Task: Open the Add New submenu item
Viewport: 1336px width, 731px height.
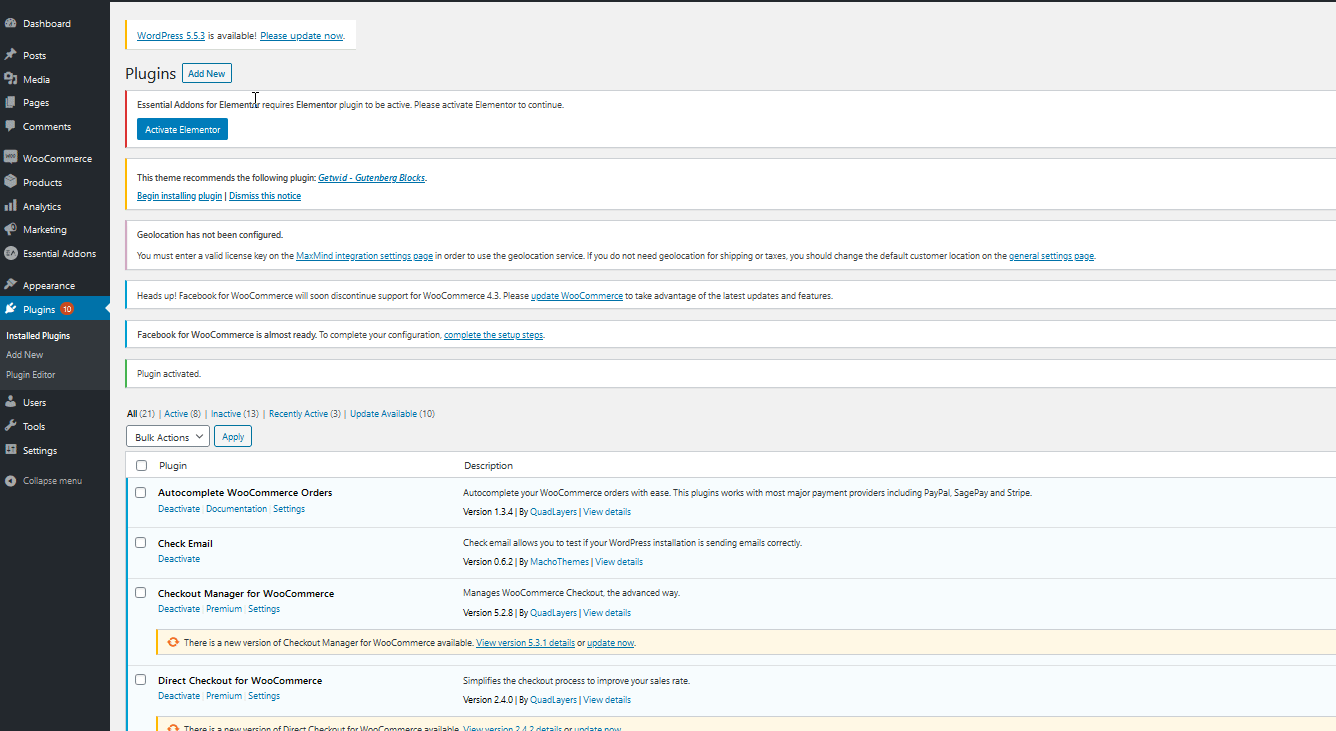Action: point(25,355)
